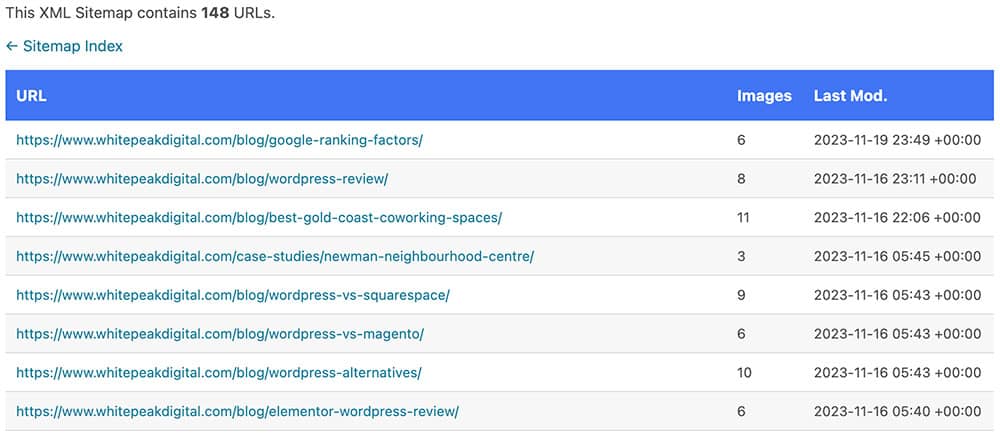Click the bold 148 URL count text

click(x=215, y=13)
